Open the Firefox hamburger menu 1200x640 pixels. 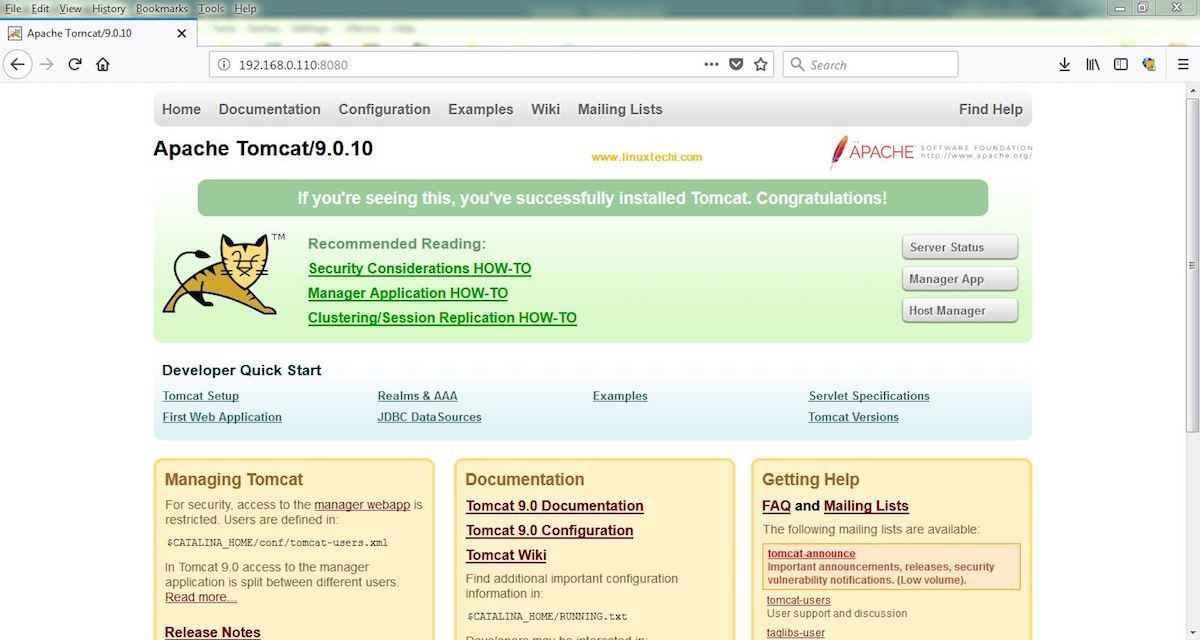[1183, 64]
